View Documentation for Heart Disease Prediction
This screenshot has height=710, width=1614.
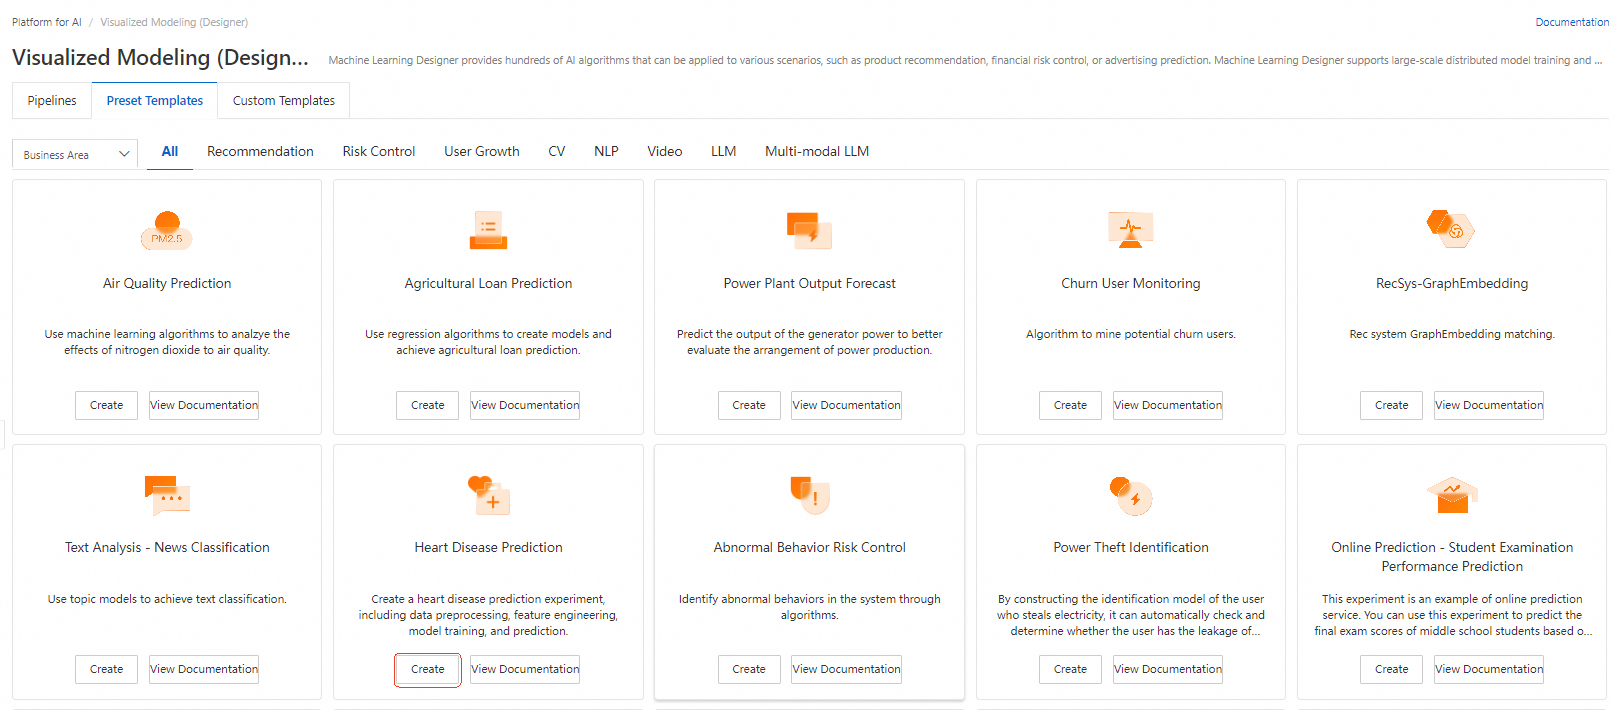tap(525, 669)
